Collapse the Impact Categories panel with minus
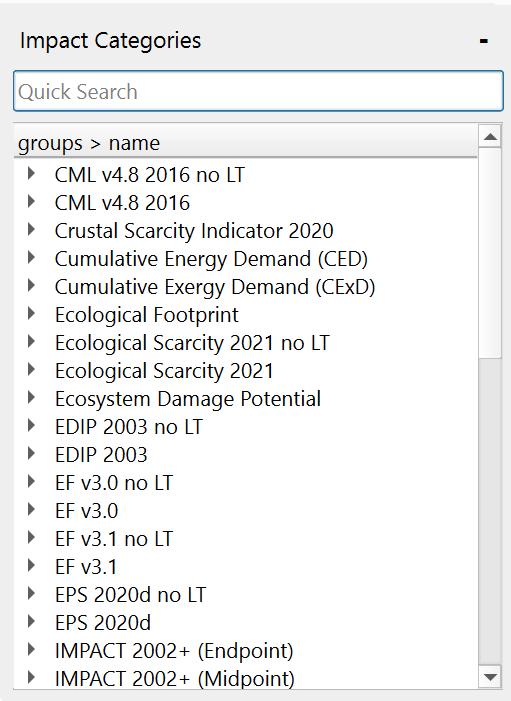The image size is (511, 701). (x=483, y=41)
